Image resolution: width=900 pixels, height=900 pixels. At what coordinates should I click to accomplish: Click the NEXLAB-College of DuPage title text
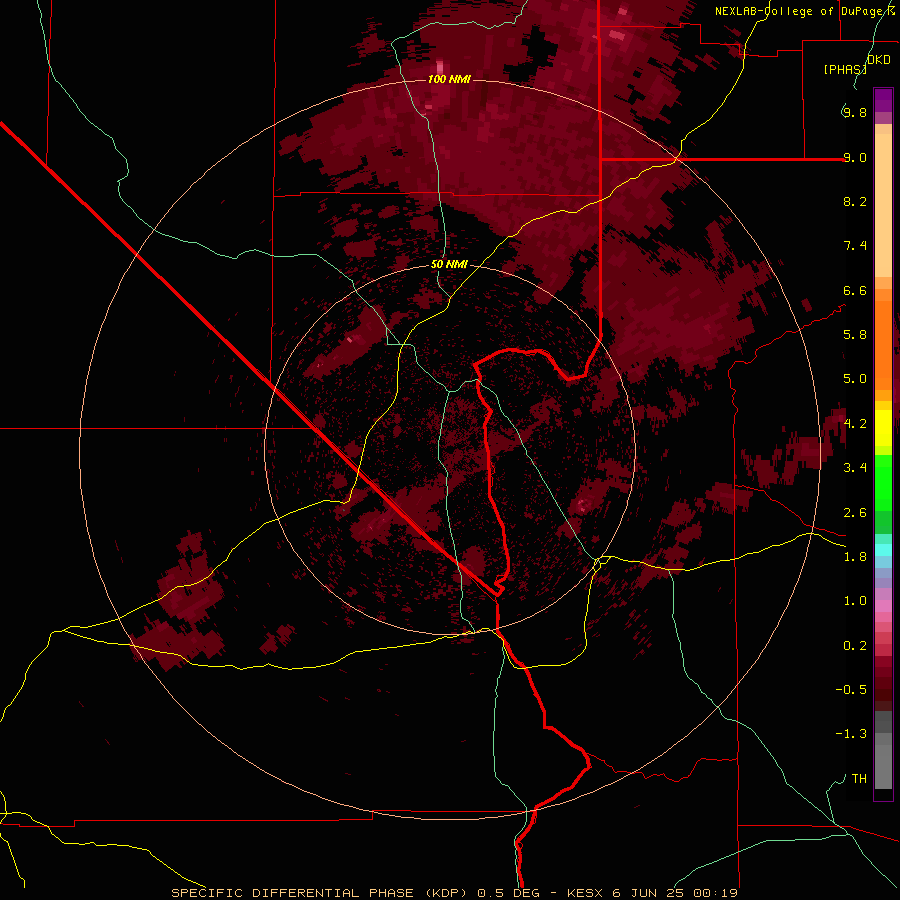tap(800, 11)
